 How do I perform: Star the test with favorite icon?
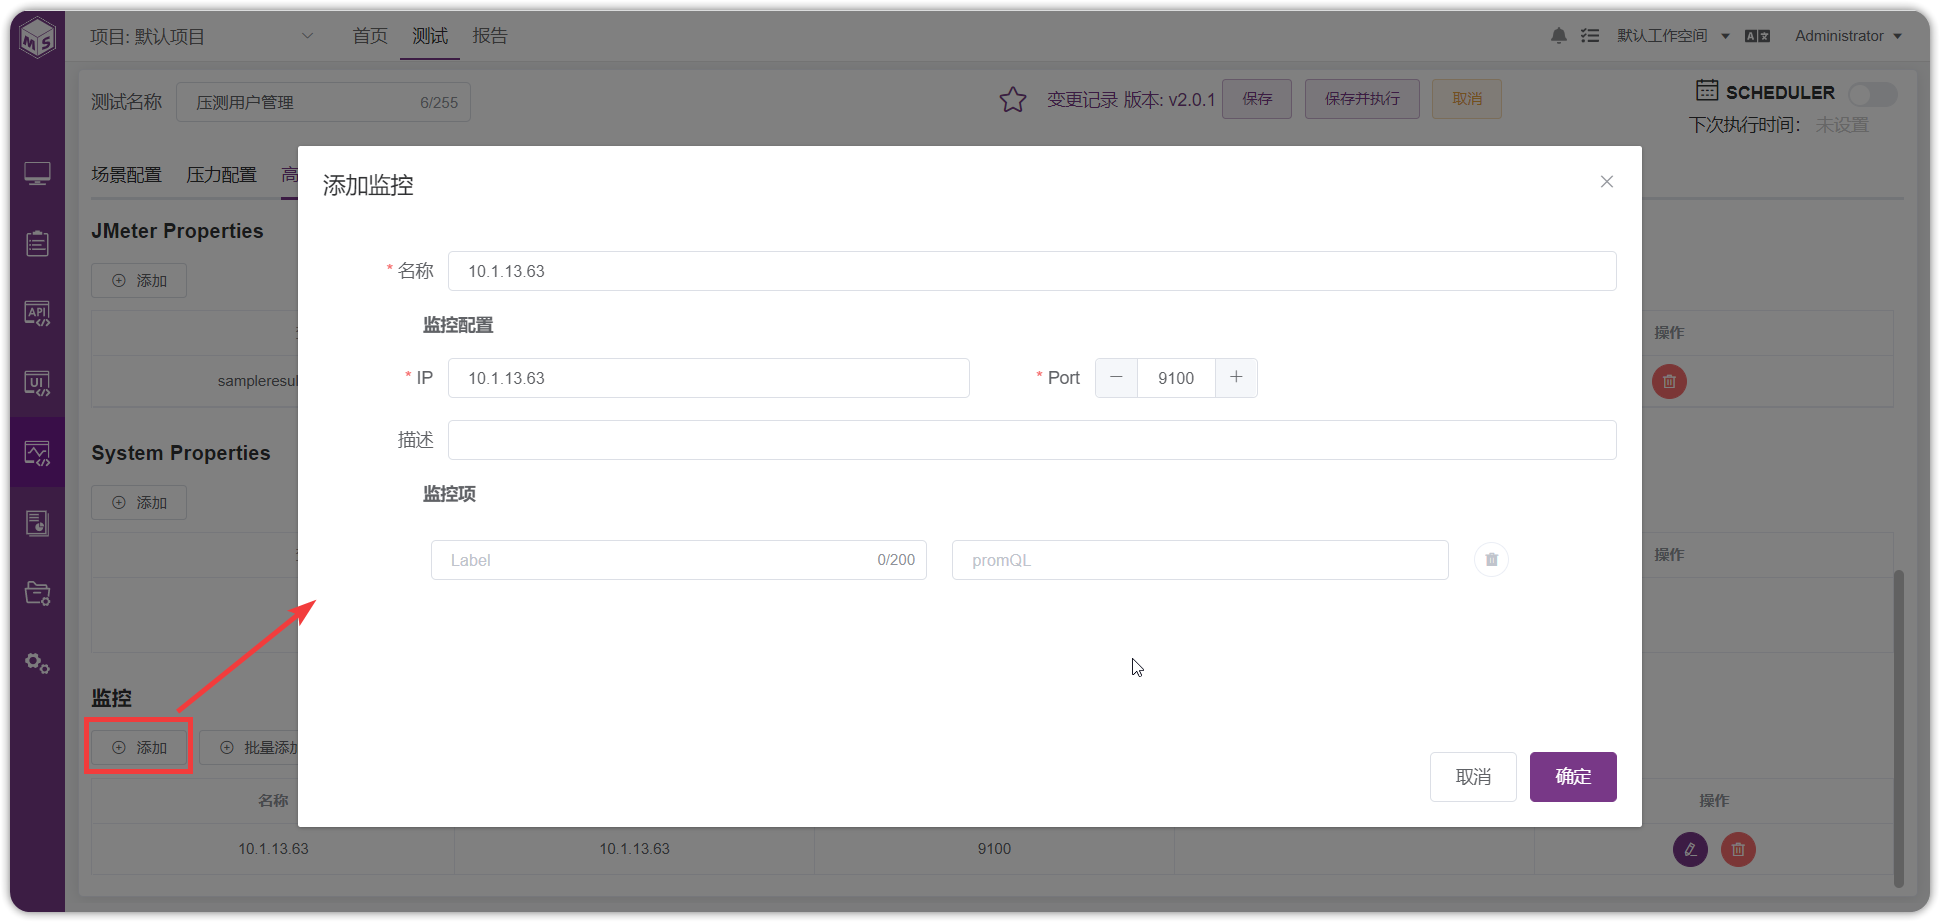[x=1013, y=99]
